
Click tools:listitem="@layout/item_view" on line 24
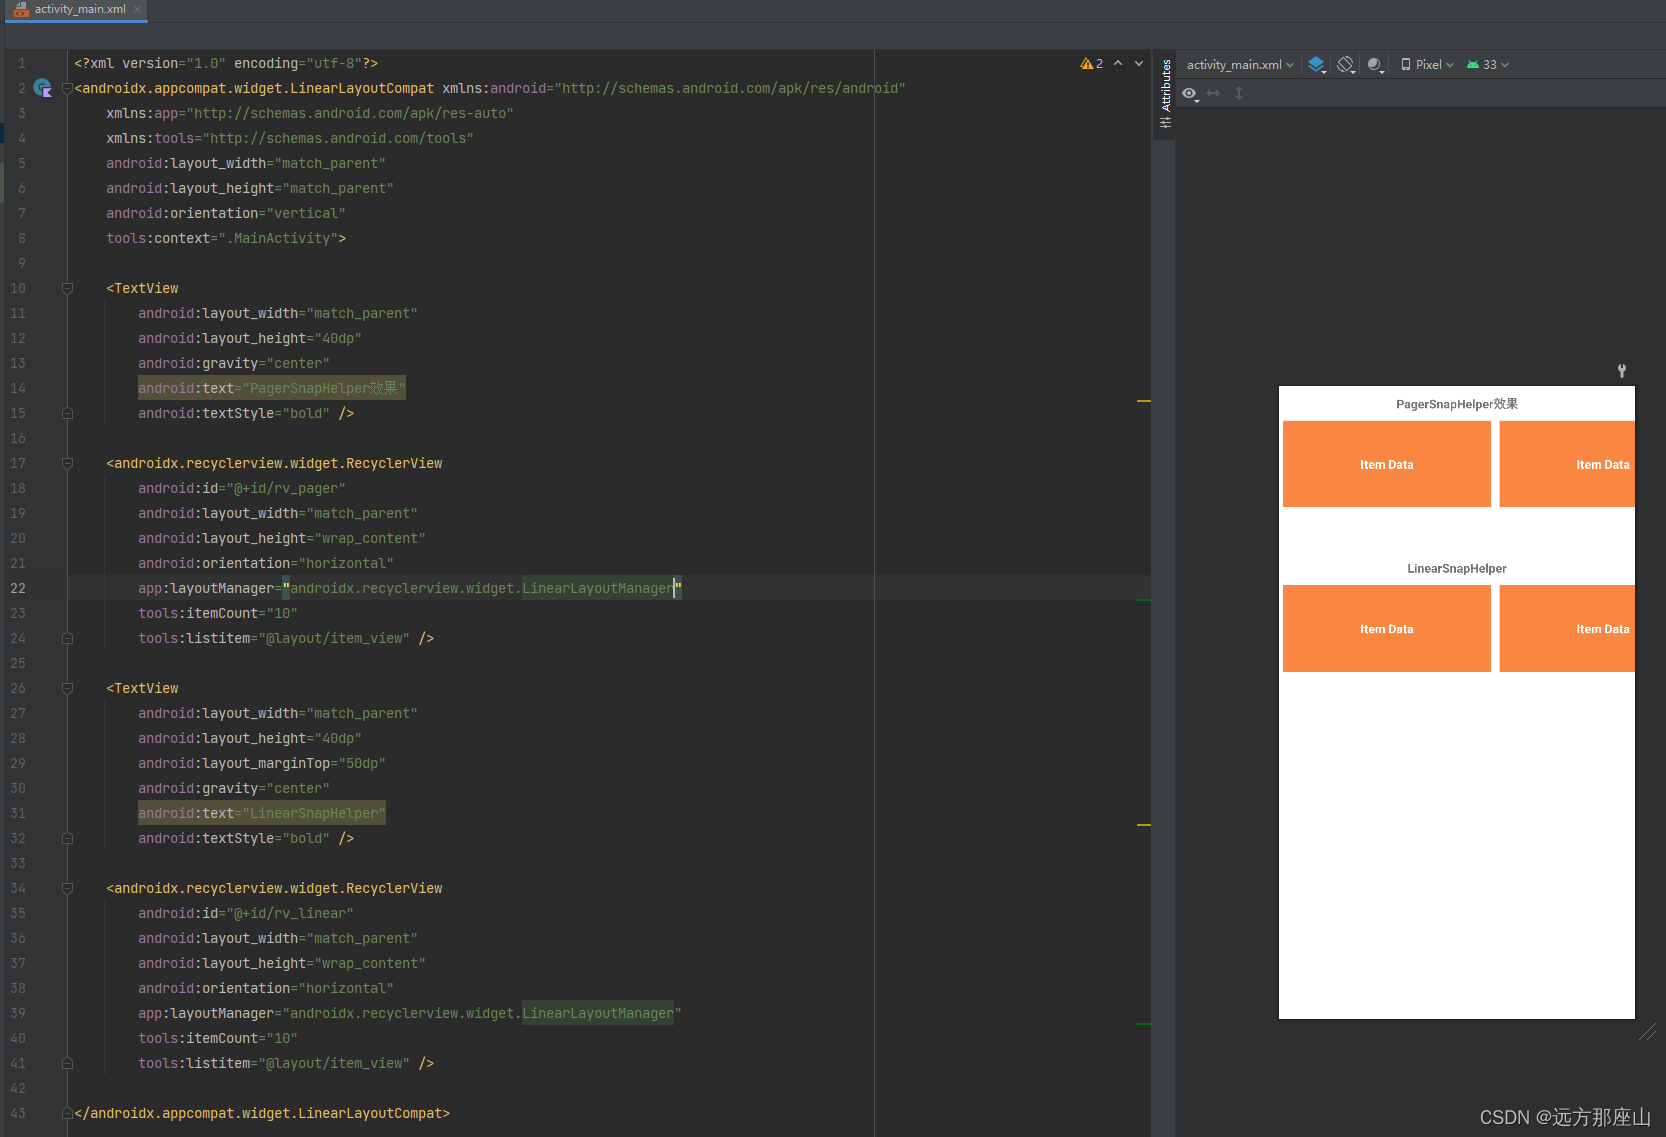pos(274,638)
